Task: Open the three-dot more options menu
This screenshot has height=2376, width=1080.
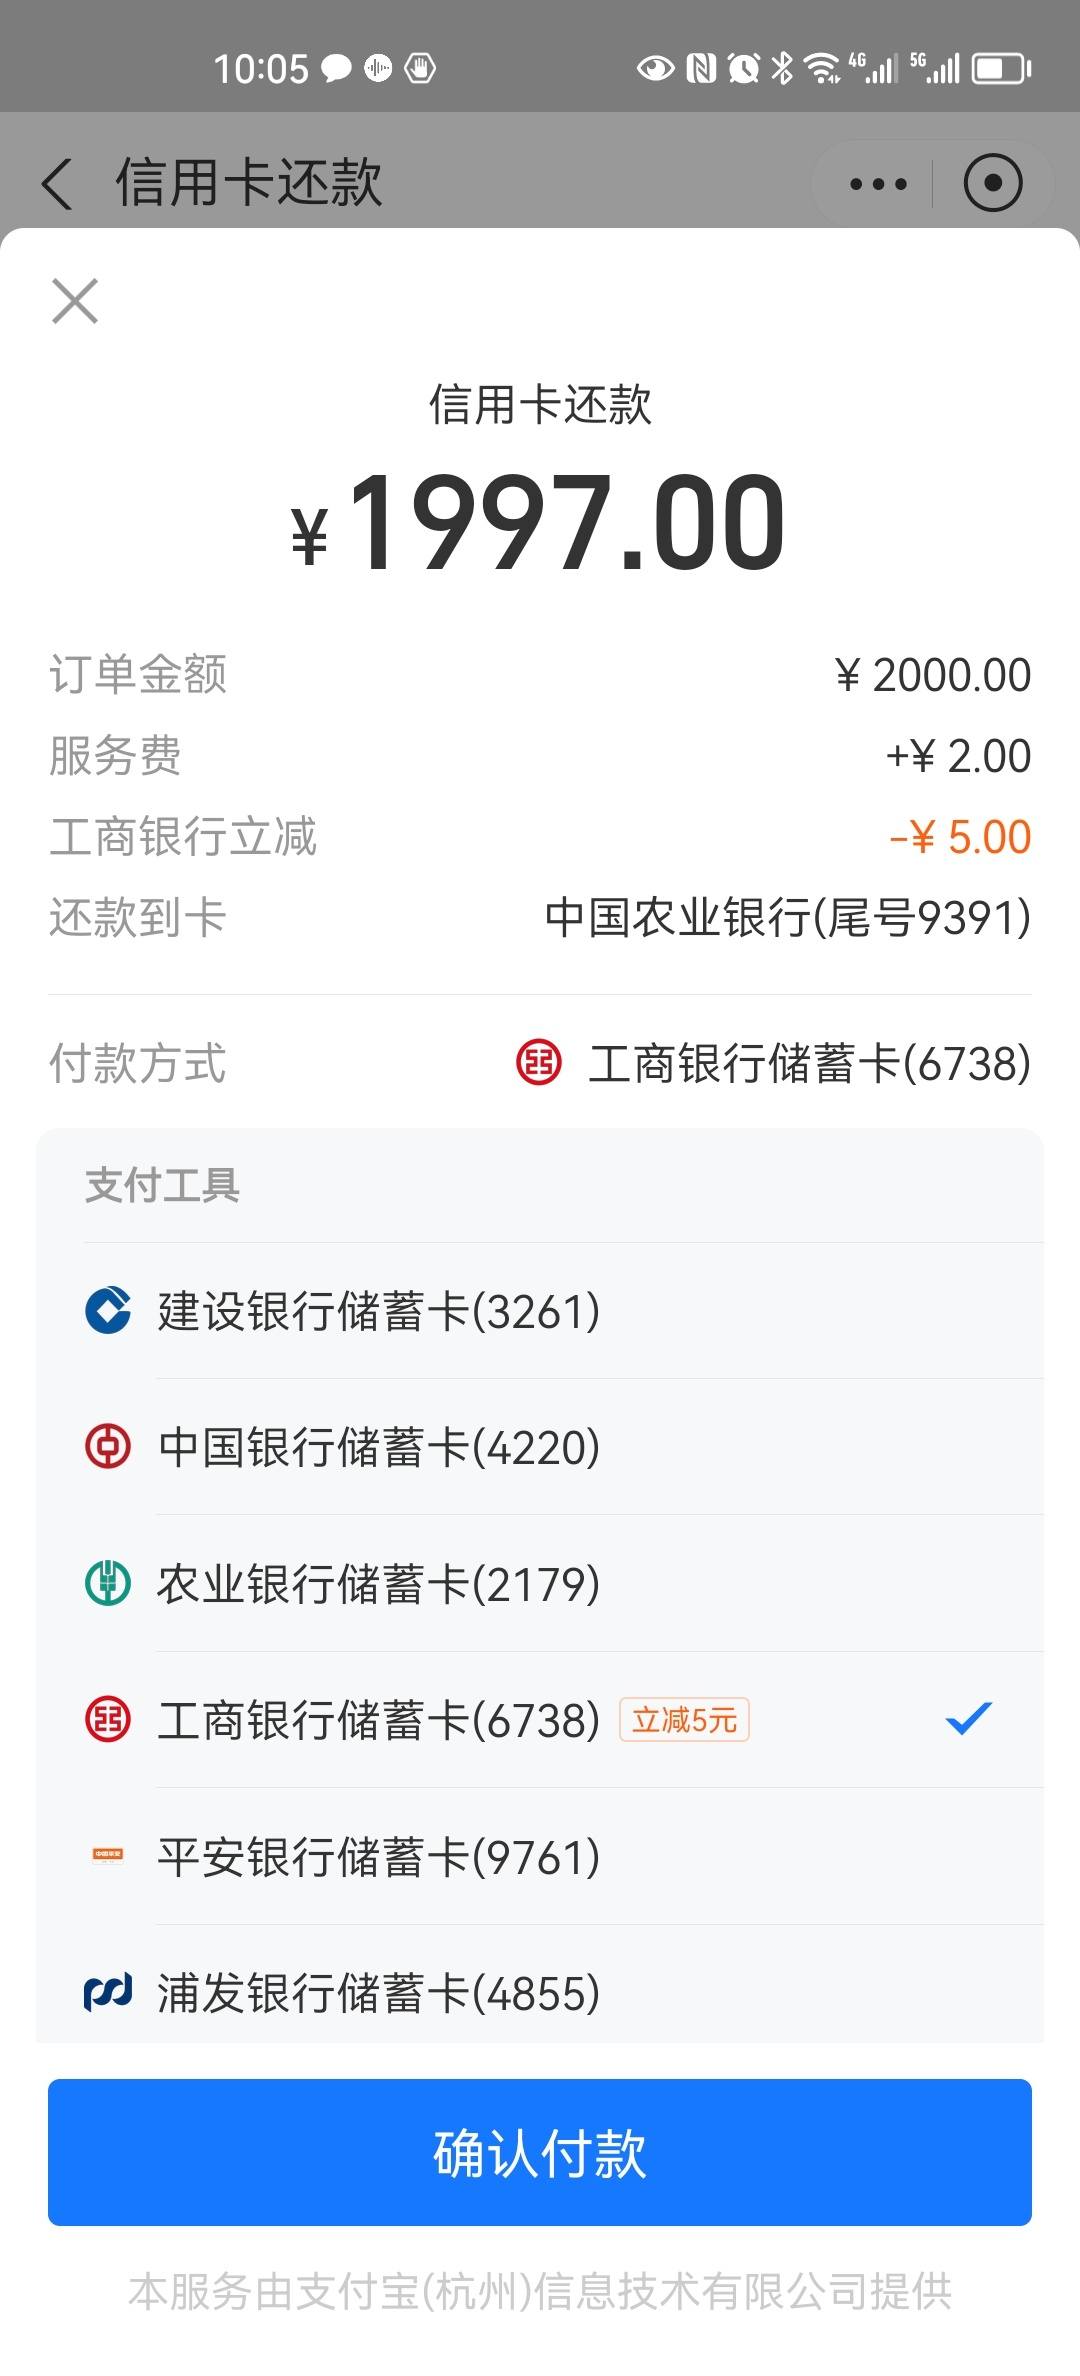Action: [878, 184]
